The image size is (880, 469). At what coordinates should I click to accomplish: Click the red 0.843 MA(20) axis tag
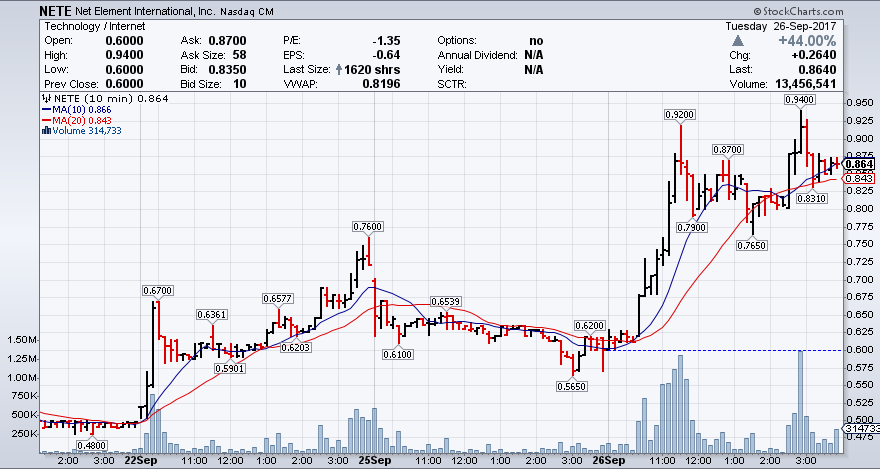click(859, 178)
